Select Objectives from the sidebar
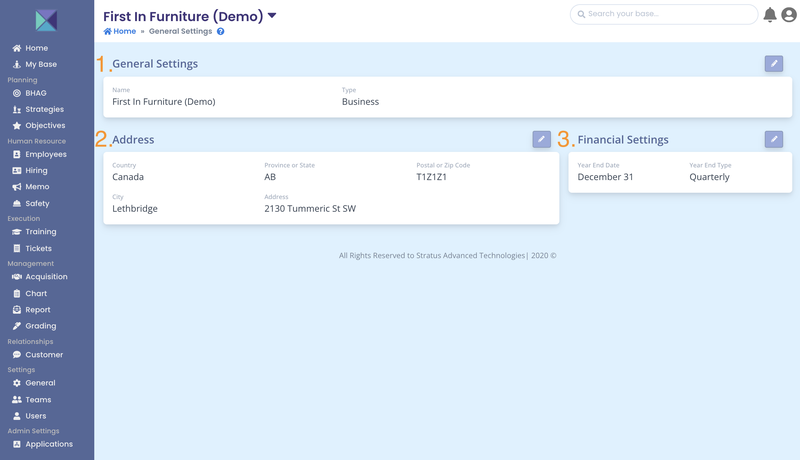The width and height of the screenshot is (800, 460). tap(45, 126)
